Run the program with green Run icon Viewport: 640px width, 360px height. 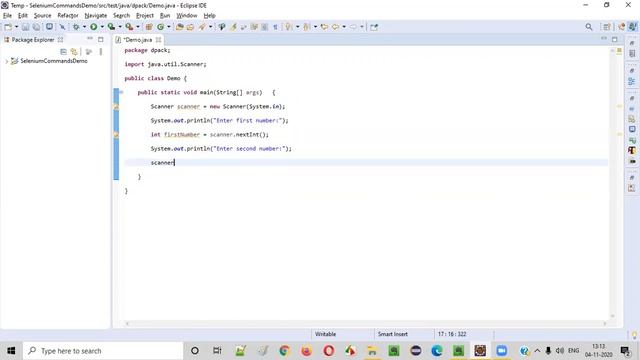pos(93,27)
